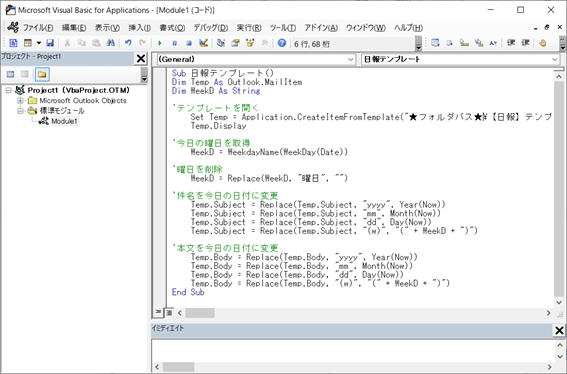Toggle Folders view in project pane
Screen dimensions: 567x374
42,75
